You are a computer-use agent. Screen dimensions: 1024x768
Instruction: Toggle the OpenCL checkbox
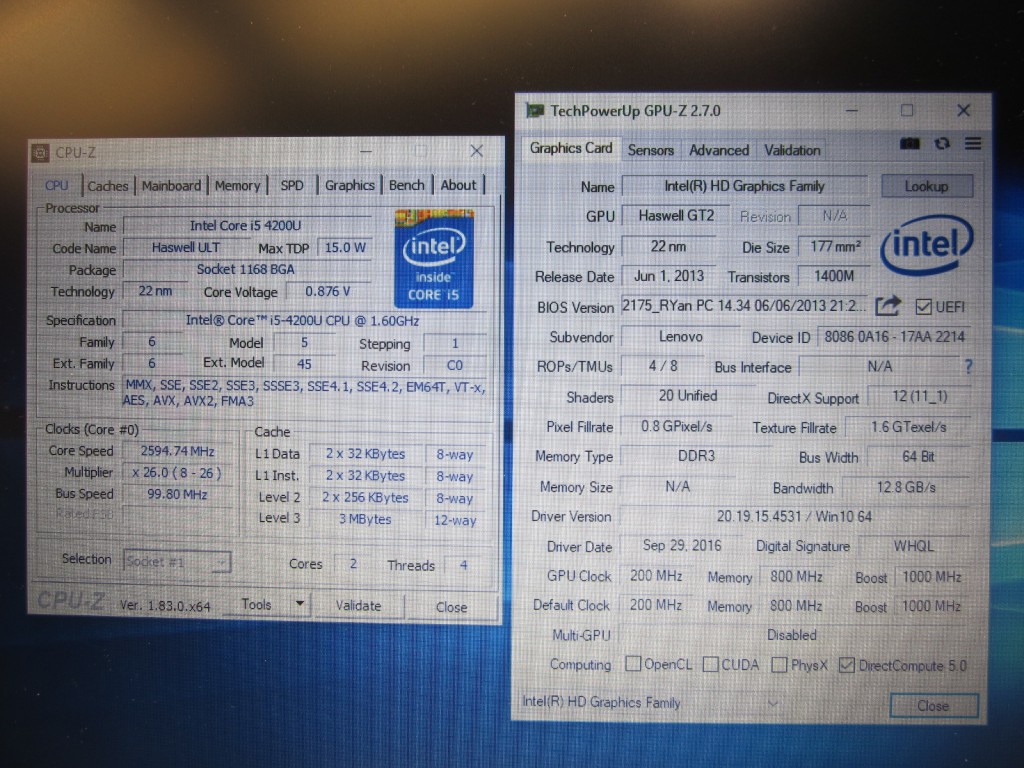pyautogui.click(x=633, y=664)
